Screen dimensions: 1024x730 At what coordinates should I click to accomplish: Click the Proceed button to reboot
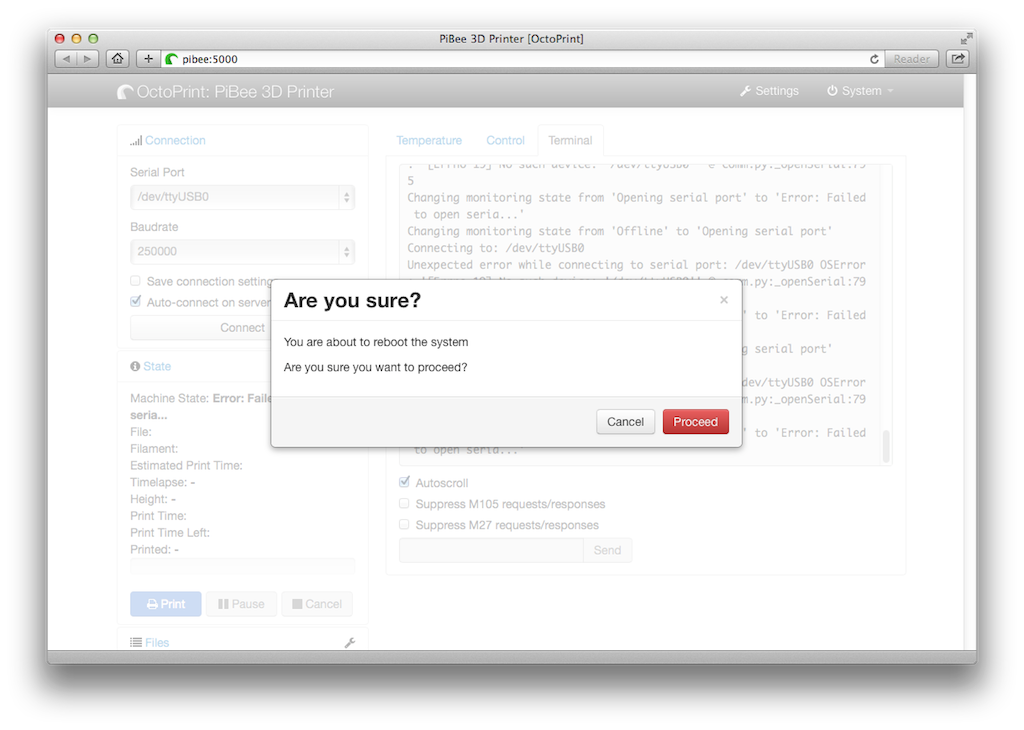[x=696, y=422]
